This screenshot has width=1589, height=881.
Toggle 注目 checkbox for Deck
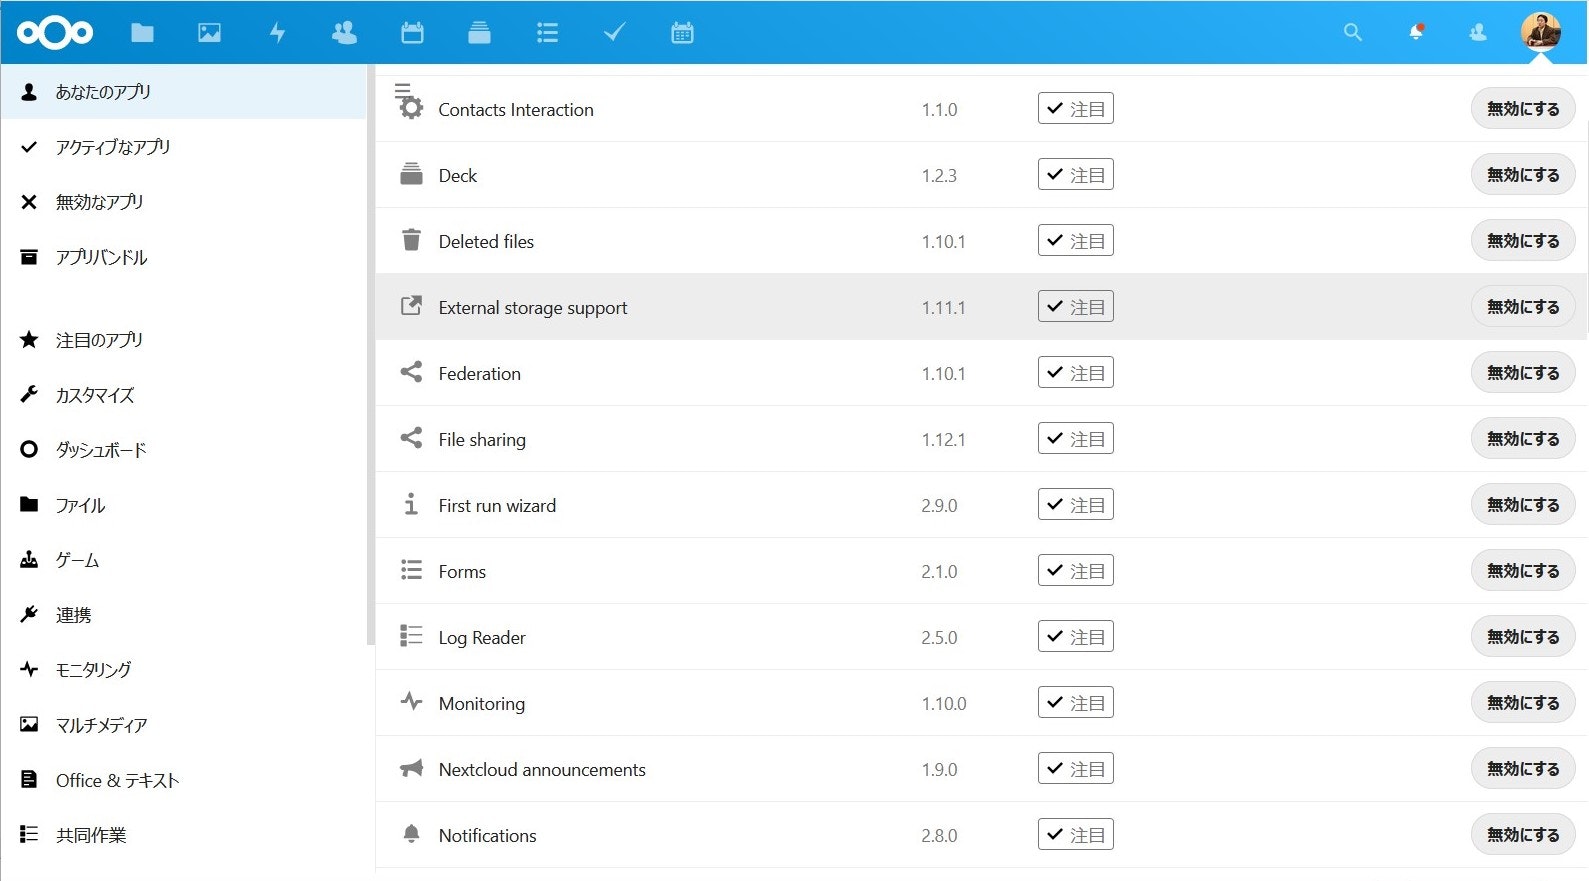1076,175
